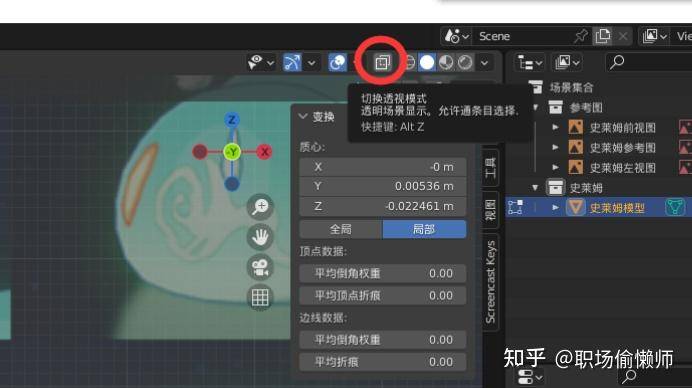Click the X median value field
The image size is (692, 388).
pos(383,167)
